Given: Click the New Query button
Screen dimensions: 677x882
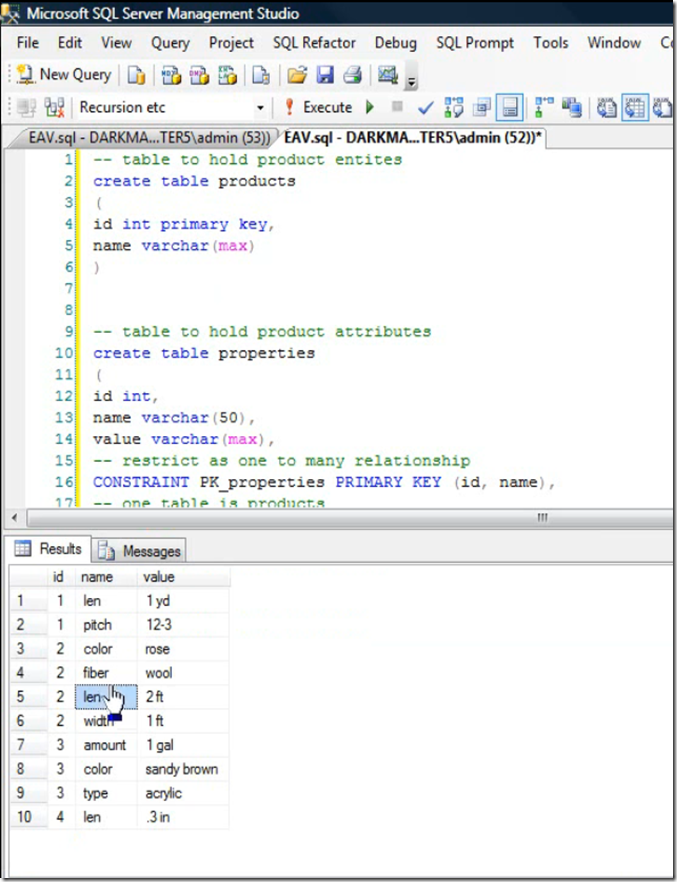Looking at the screenshot, I should click(x=64, y=74).
